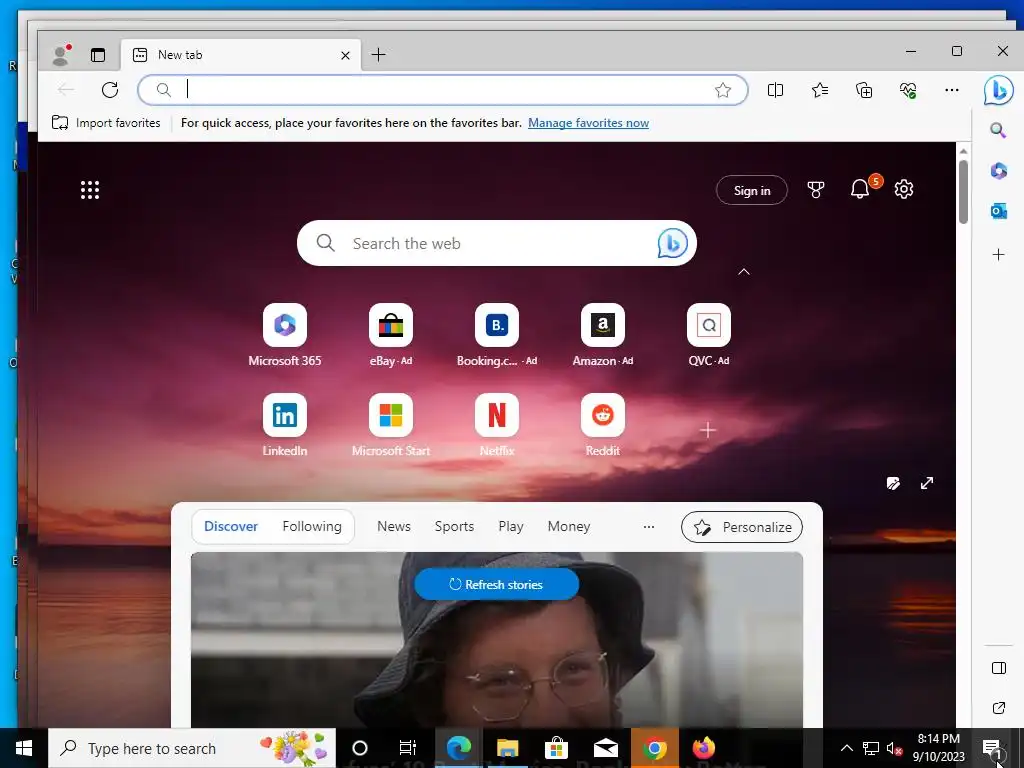
Task: Show more feed categories ellipsis
Action: click(648, 526)
